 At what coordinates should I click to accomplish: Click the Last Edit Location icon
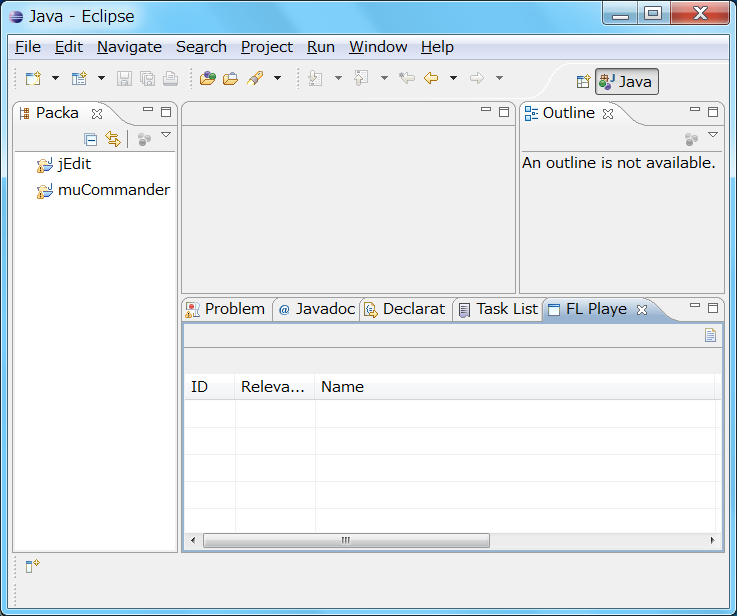click(x=406, y=78)
